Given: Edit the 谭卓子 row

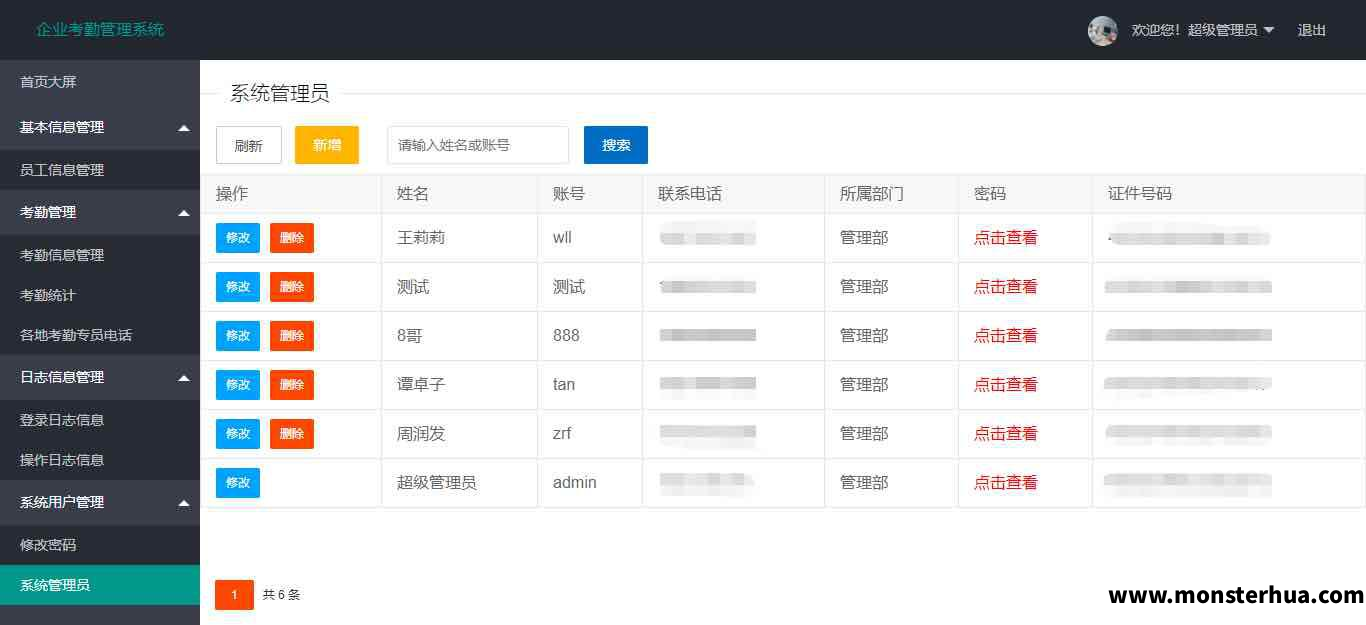Looking at the screenshot, I should tap(238, 385).
